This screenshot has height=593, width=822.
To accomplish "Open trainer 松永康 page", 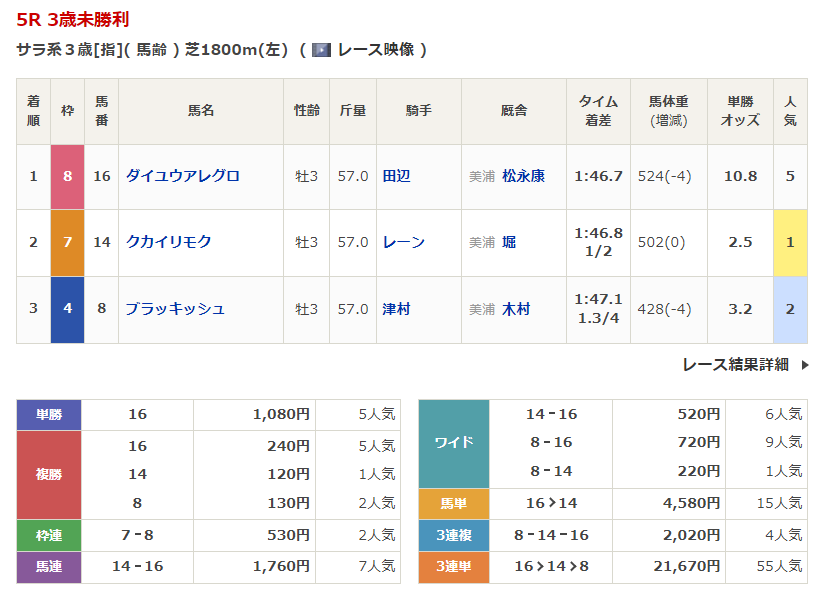I will pos(523,176).
